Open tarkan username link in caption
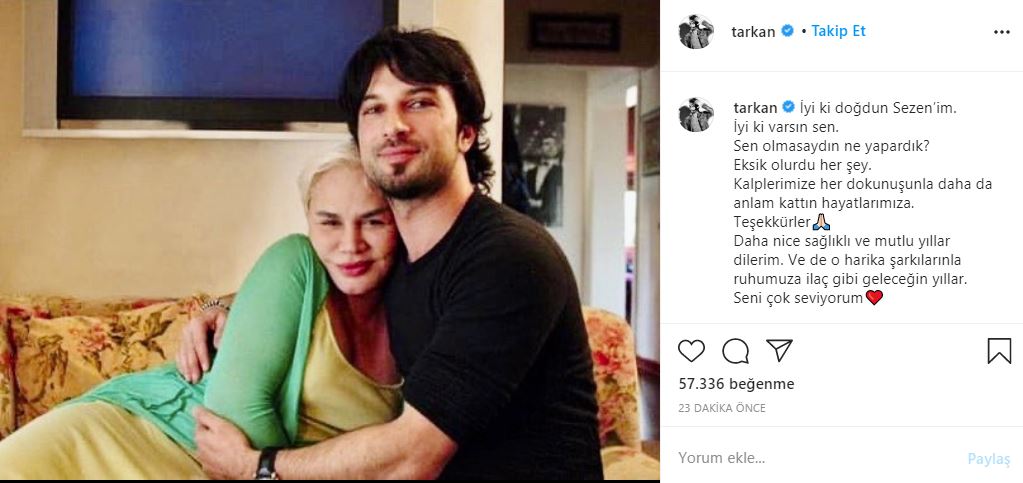Image resolution: width=1023 pixels, height=483 pixels. click(754, 108)
